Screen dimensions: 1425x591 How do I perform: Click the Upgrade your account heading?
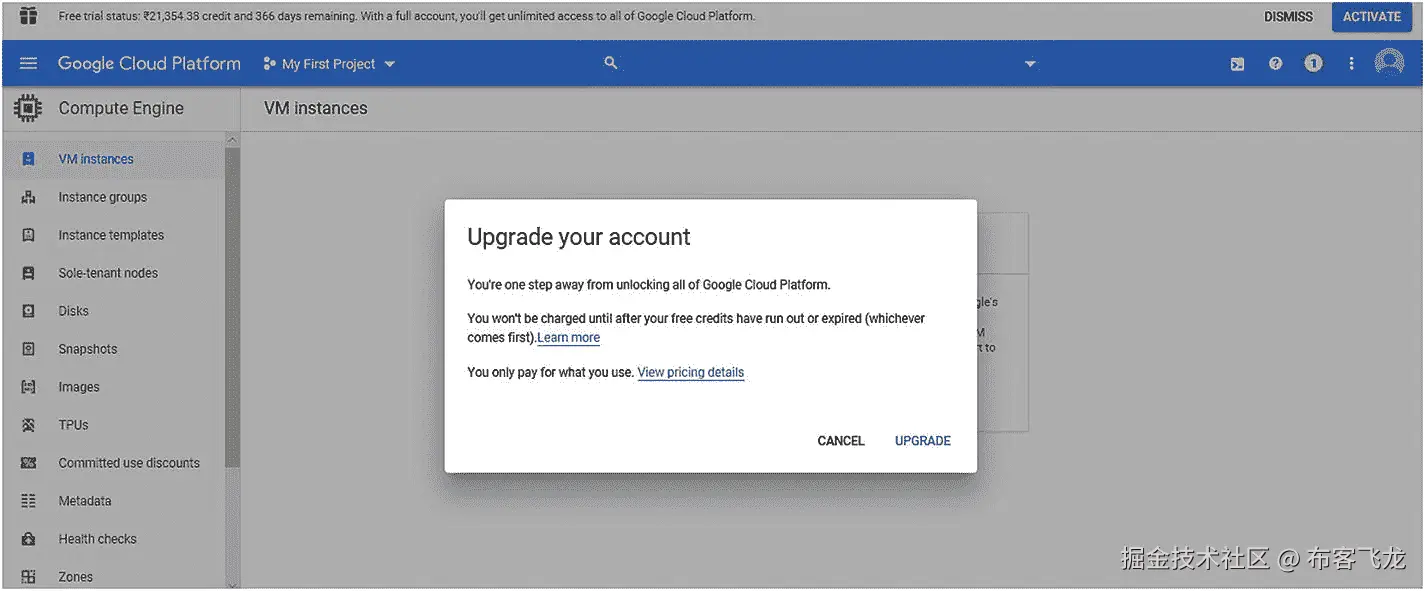(579, 237)
